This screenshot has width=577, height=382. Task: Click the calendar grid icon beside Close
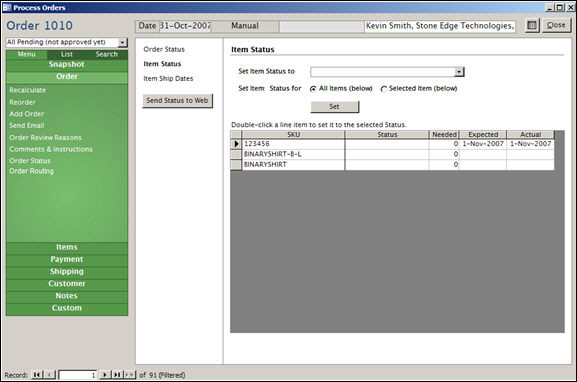tap(532, 25)
